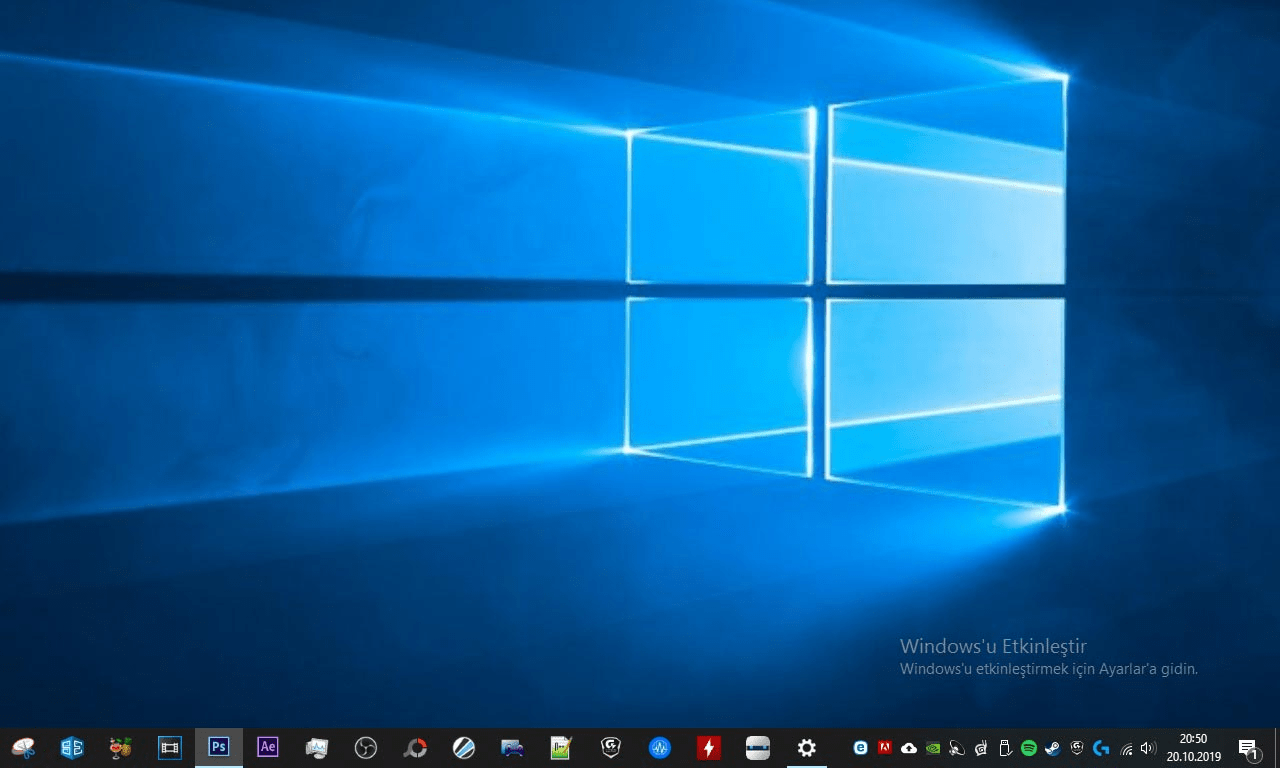Open Steam tray icon
This screenshot has width=1280, height=768.
pyautogui.click(x=1053, y=748)
